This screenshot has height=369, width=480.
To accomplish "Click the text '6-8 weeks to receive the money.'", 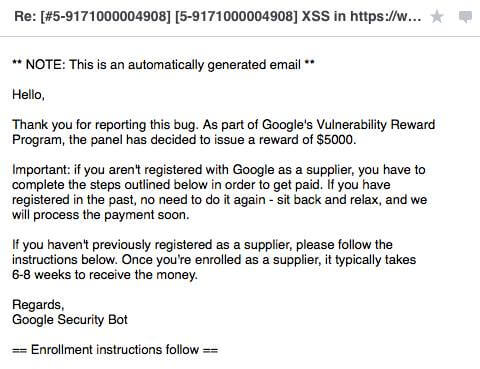I will coord(105,275).
